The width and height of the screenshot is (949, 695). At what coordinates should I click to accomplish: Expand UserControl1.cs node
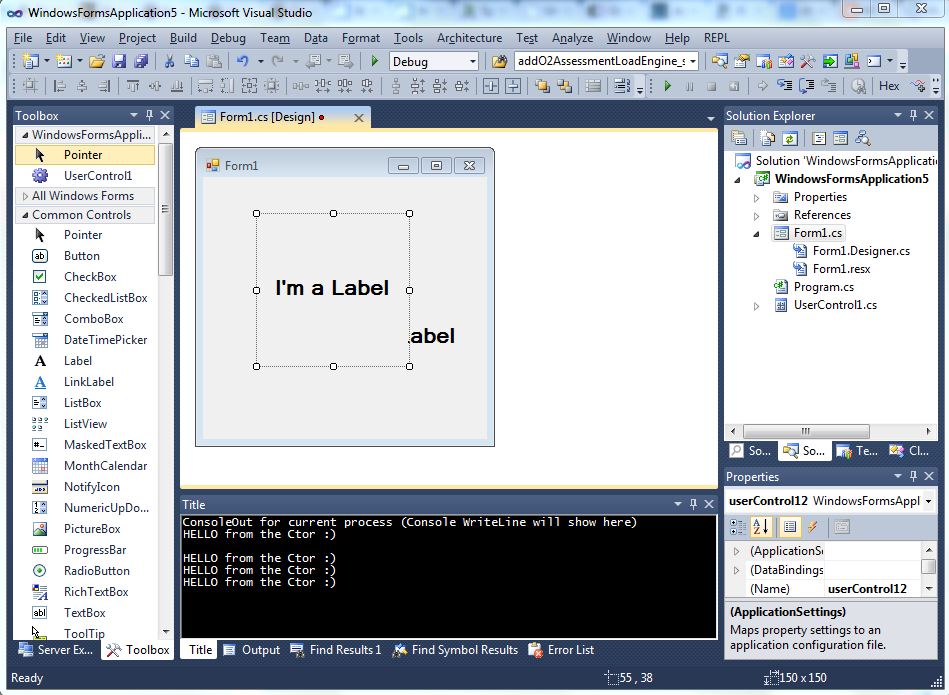click(x=757, y=306)
